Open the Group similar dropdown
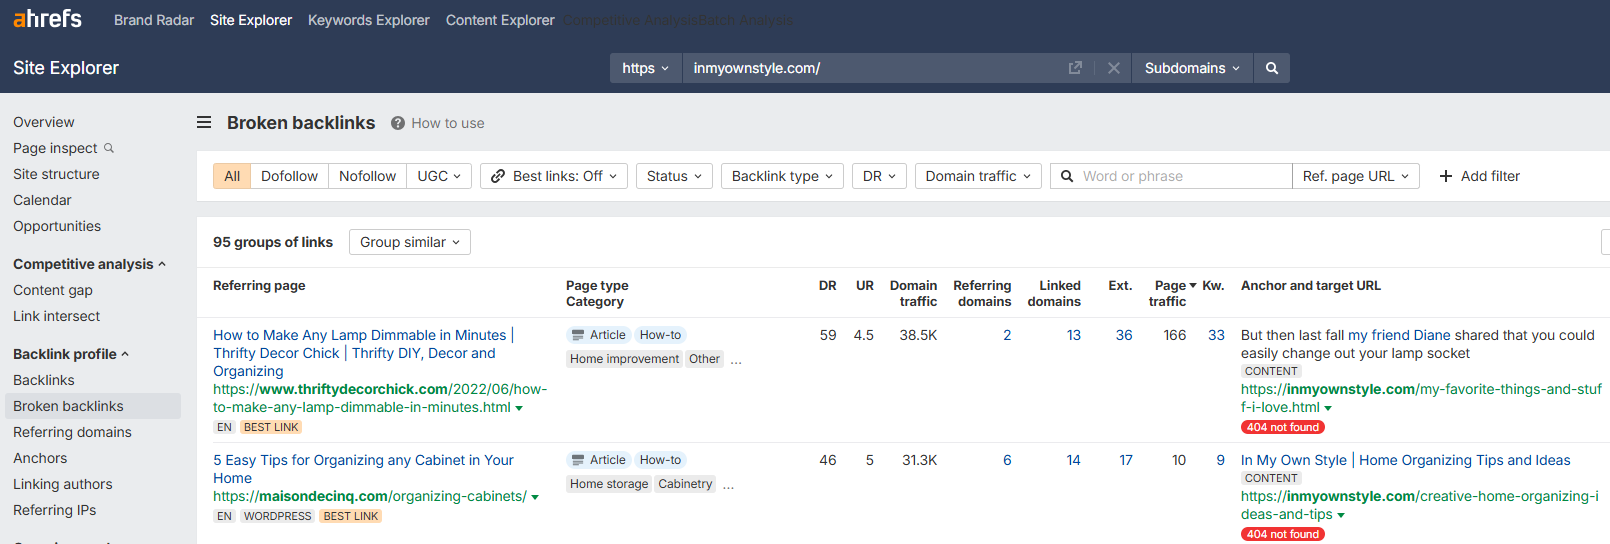This screenshot has height=544, width=1610. click(x=410, y=242)
